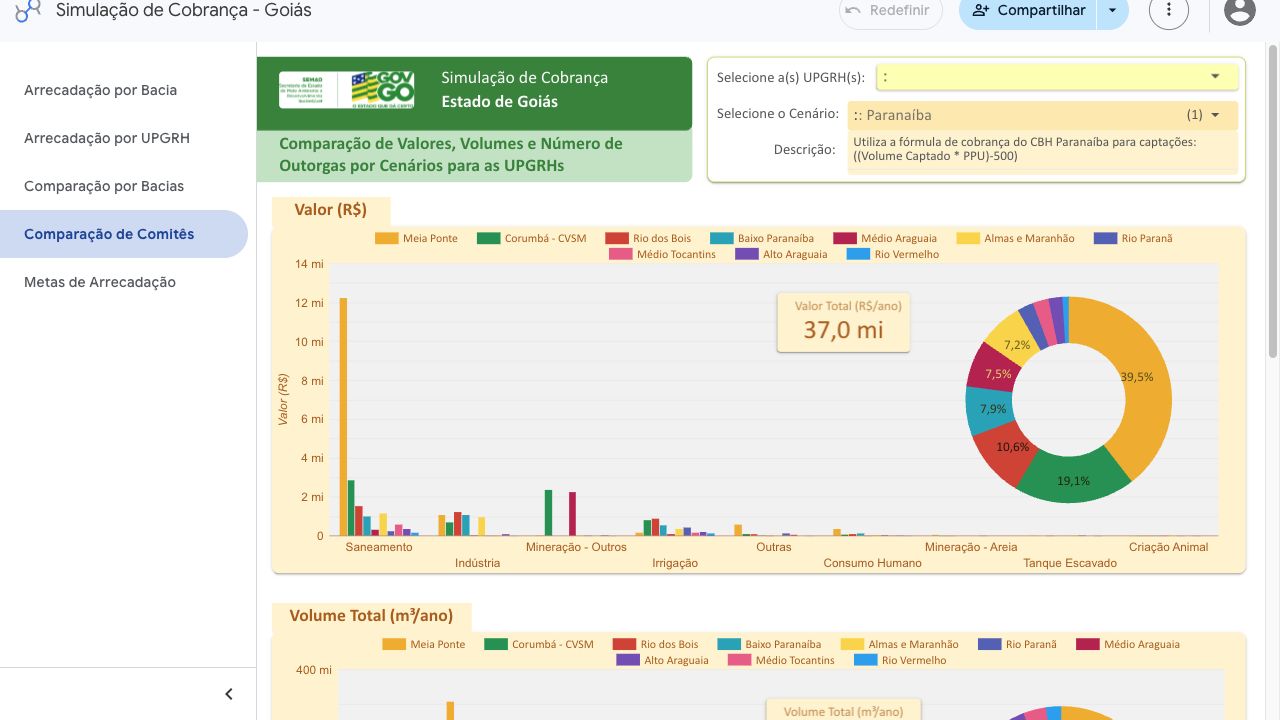Click Rio Paraná swatch in Valor legend
The height and width of the screenshot is (720, 1280).
1105,238
